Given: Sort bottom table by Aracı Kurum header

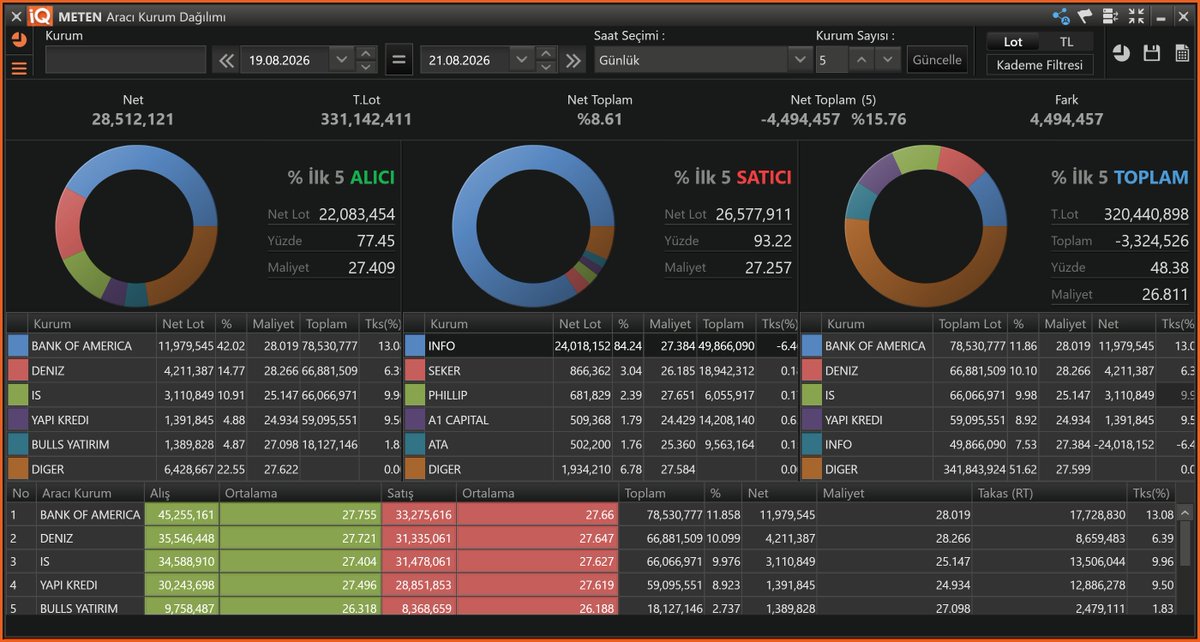Looking at the screenshot, I should (x=90, y=493).
